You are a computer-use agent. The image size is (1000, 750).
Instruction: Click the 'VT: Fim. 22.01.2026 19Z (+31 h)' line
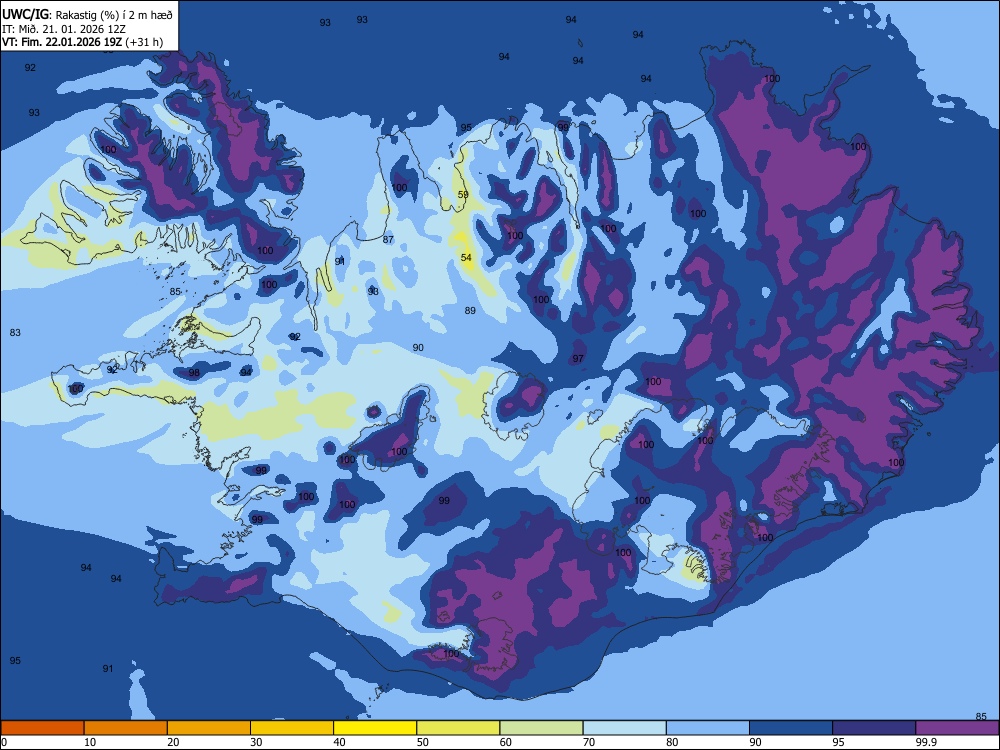[82, 42]
